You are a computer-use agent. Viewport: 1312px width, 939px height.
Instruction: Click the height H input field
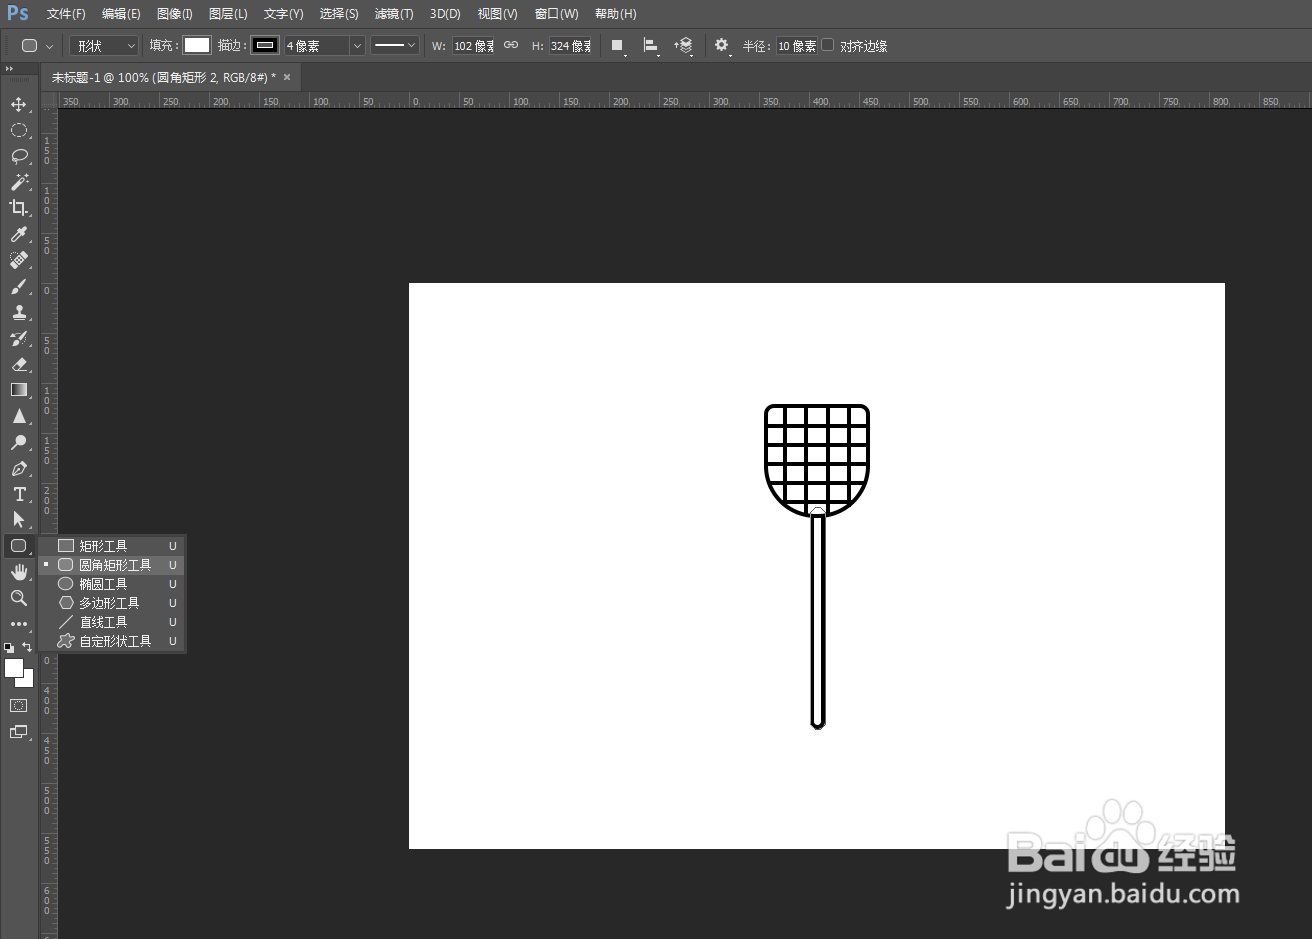pyautogui.click(x=571, y=46)
